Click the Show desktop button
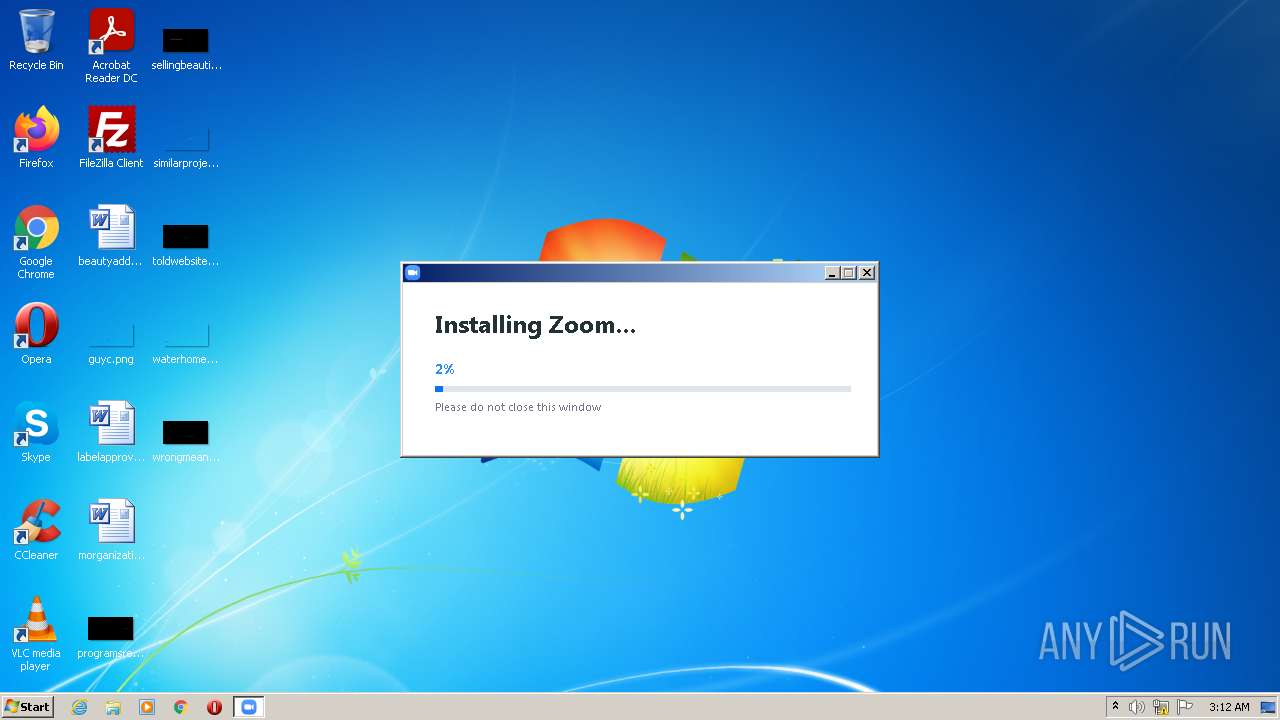The image size is (1280, 720). (x=1268, y=707)
